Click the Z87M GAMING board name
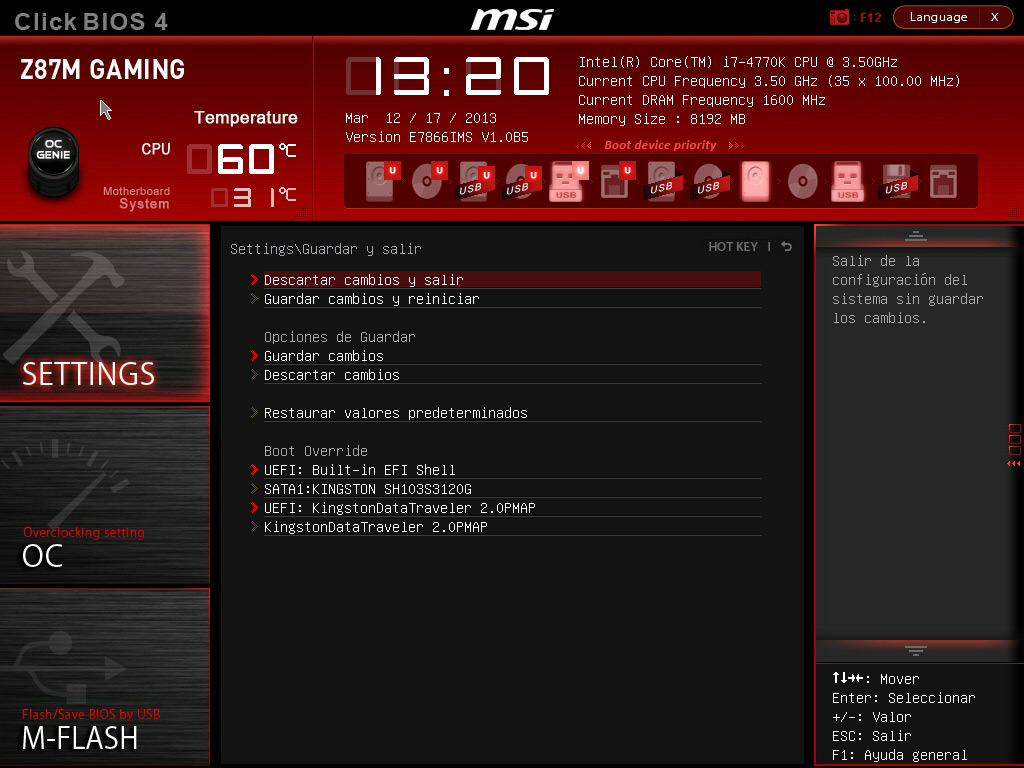1024x768 pixels. pos(103,70)
